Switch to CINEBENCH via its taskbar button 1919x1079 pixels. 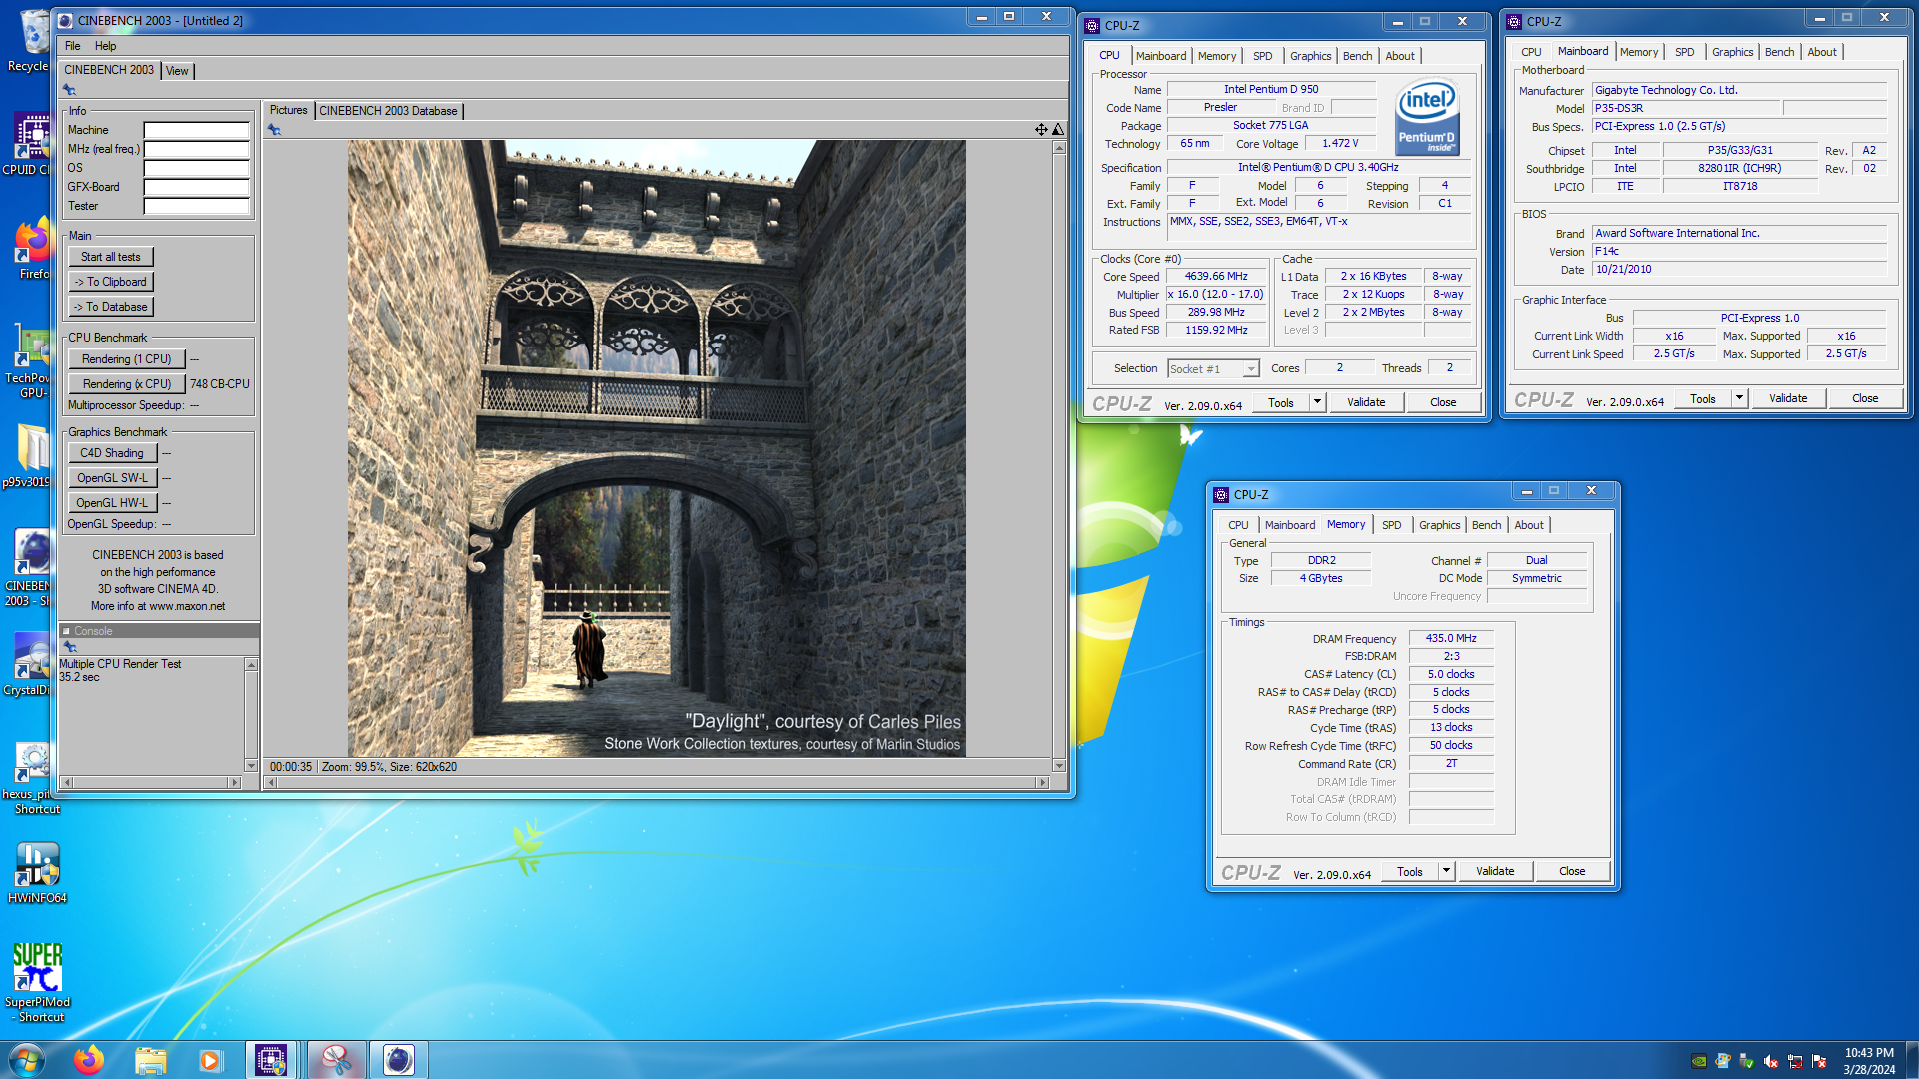pos(398,1060)
